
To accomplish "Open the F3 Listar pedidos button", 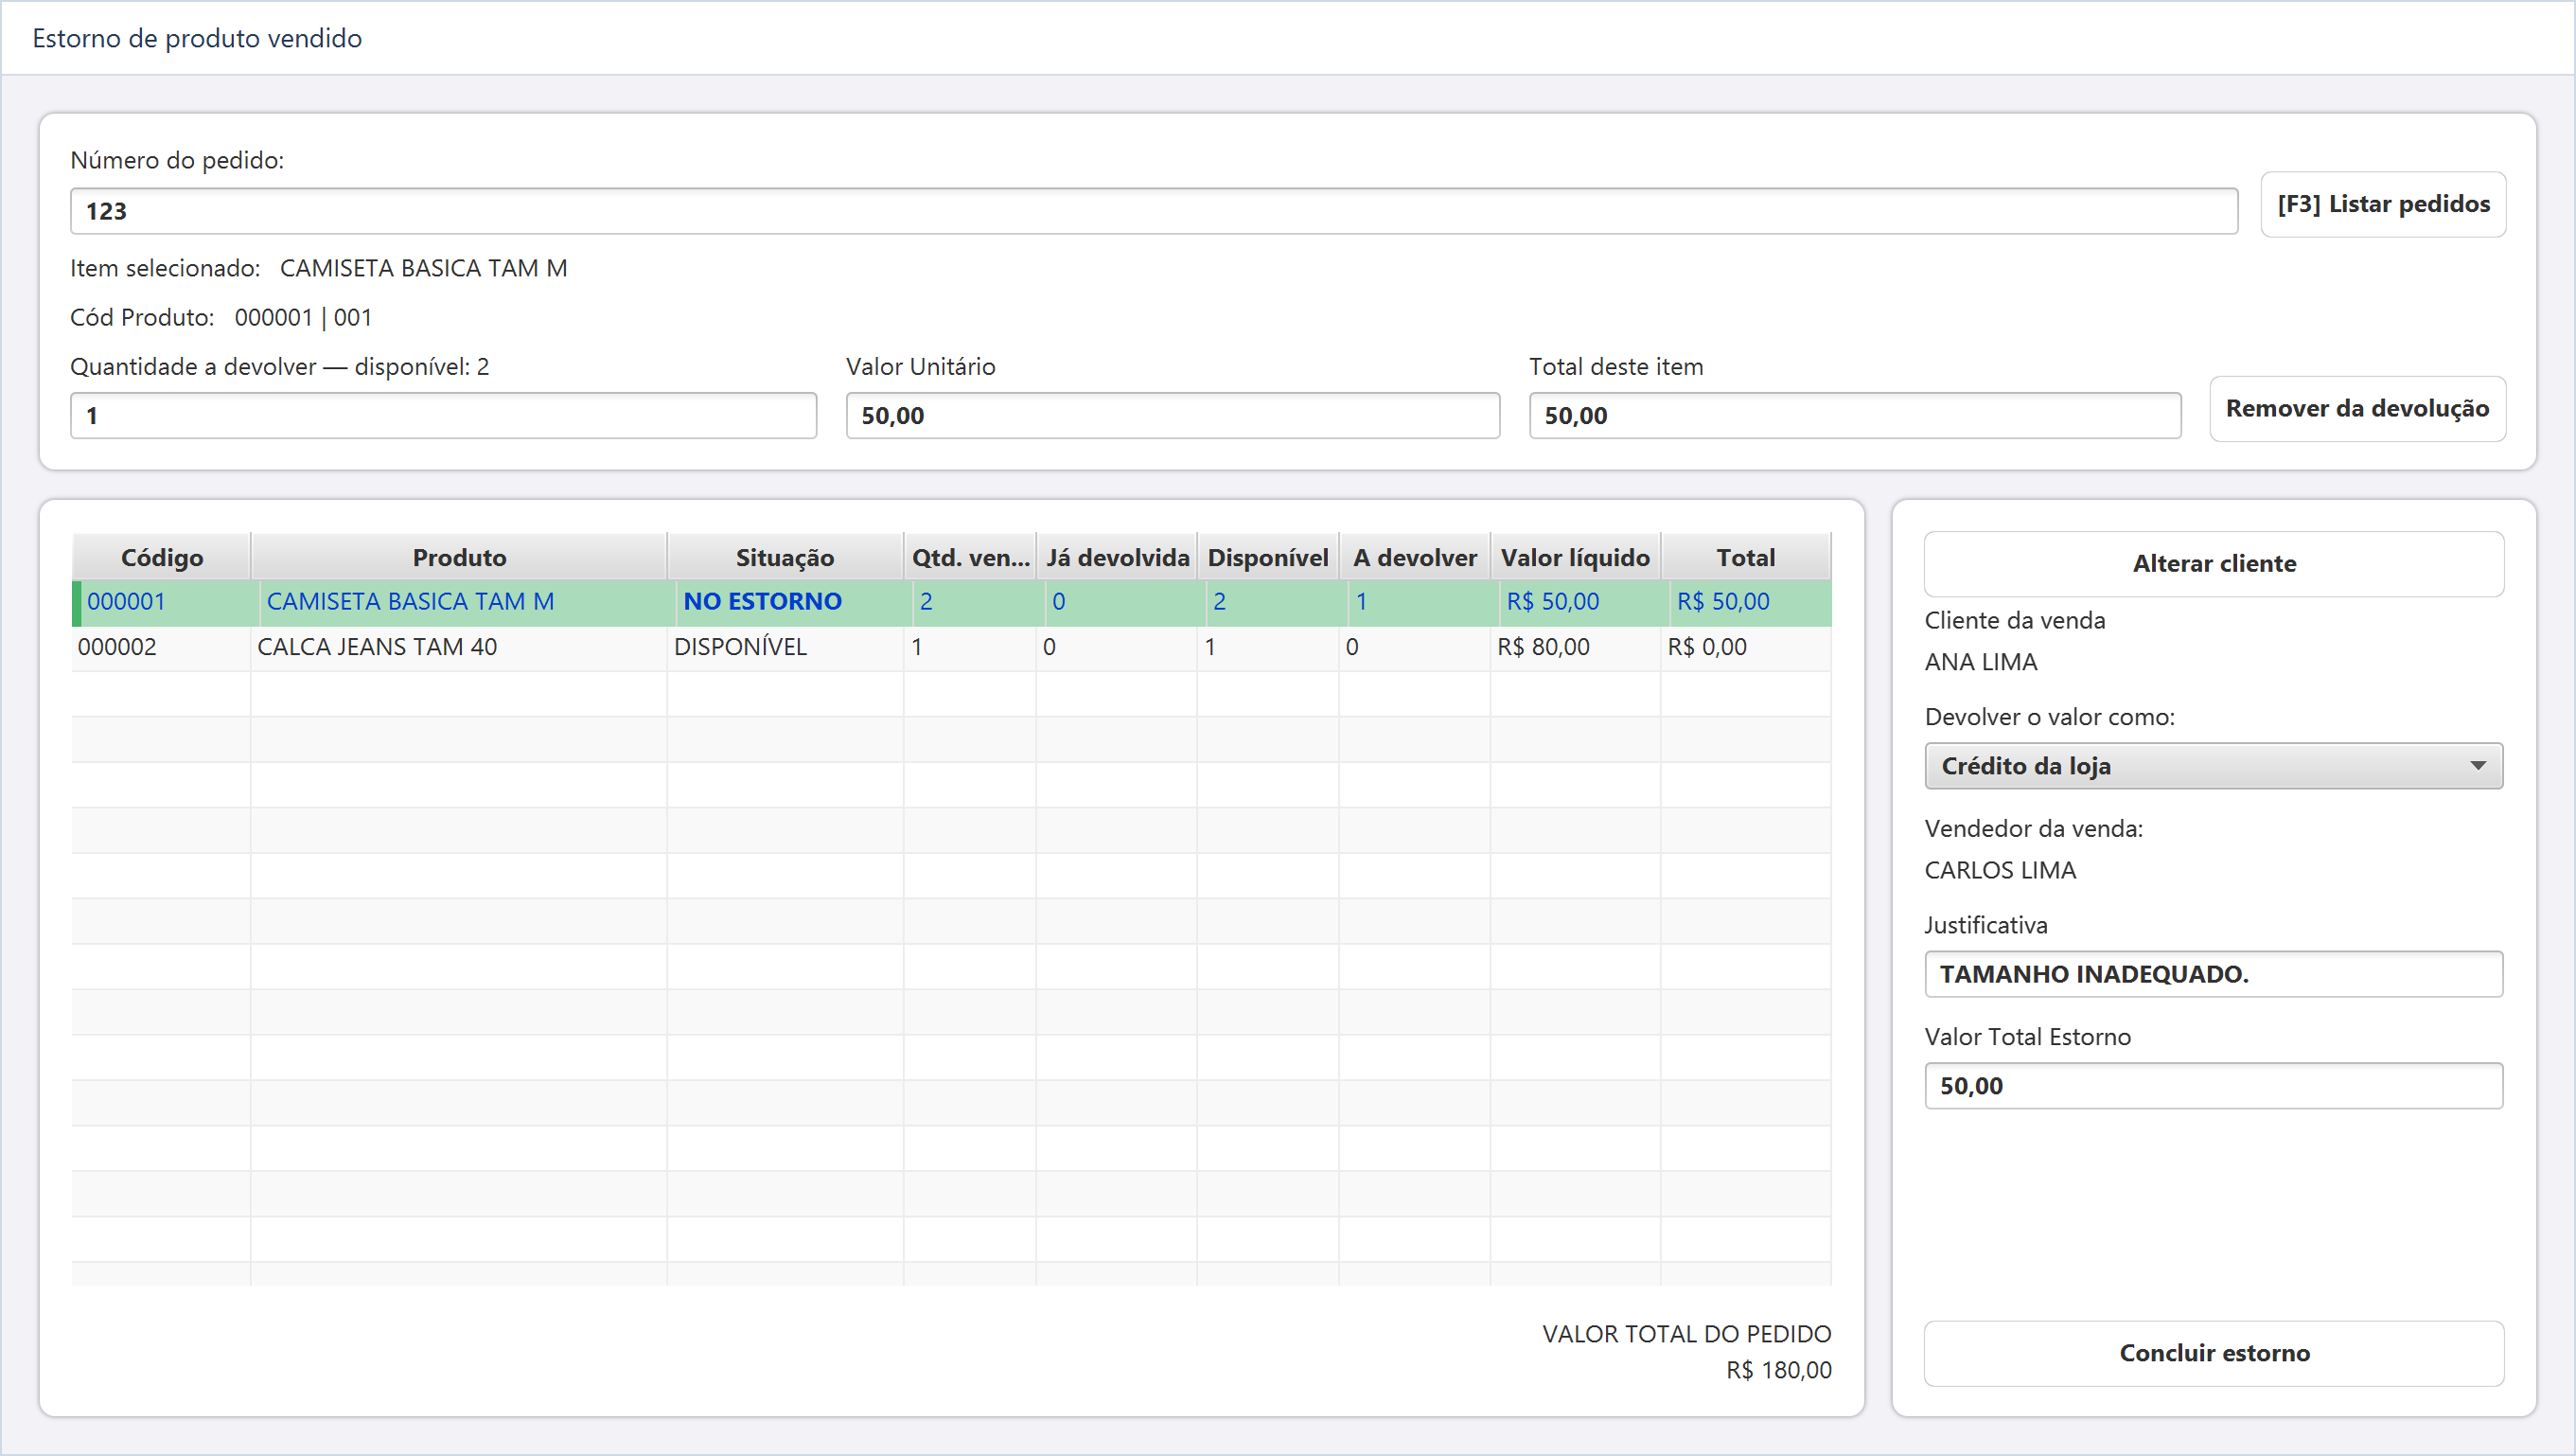I will (x=2383, y=204).
